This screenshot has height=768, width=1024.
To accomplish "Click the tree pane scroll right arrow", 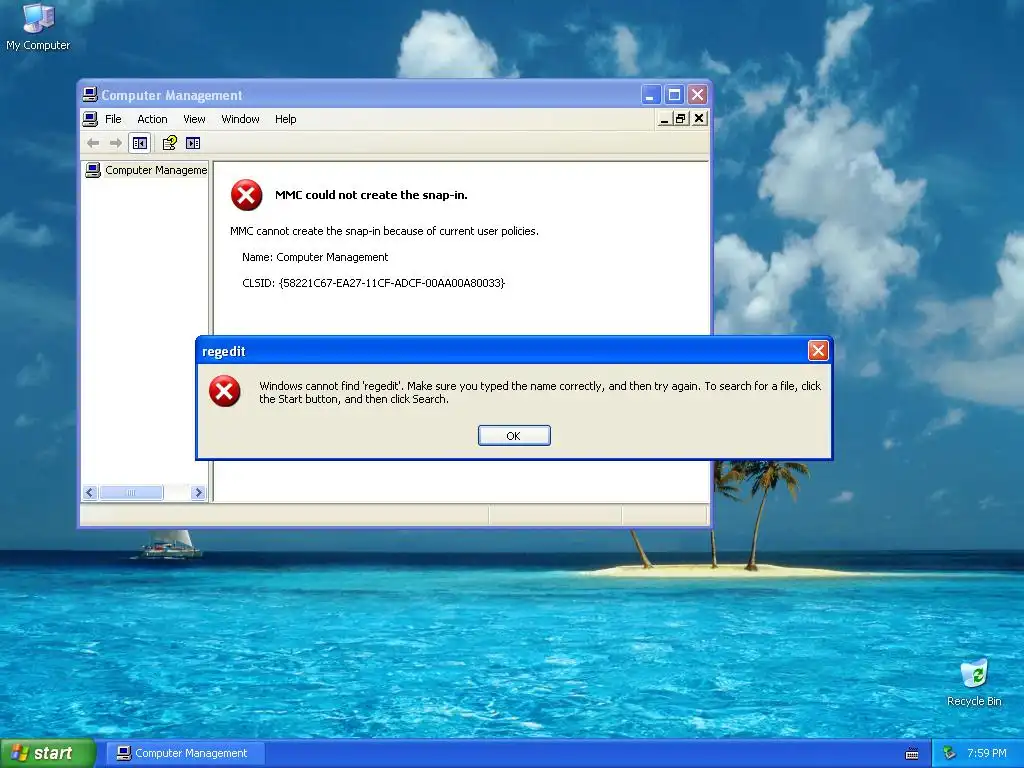I will (x=199, y=492).
